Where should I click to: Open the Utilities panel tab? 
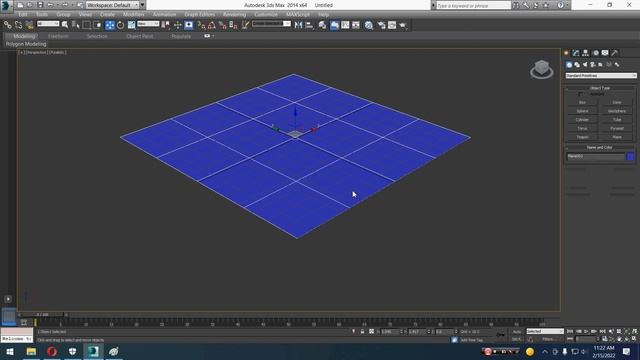pyautogui.click(x=615, y=53)
